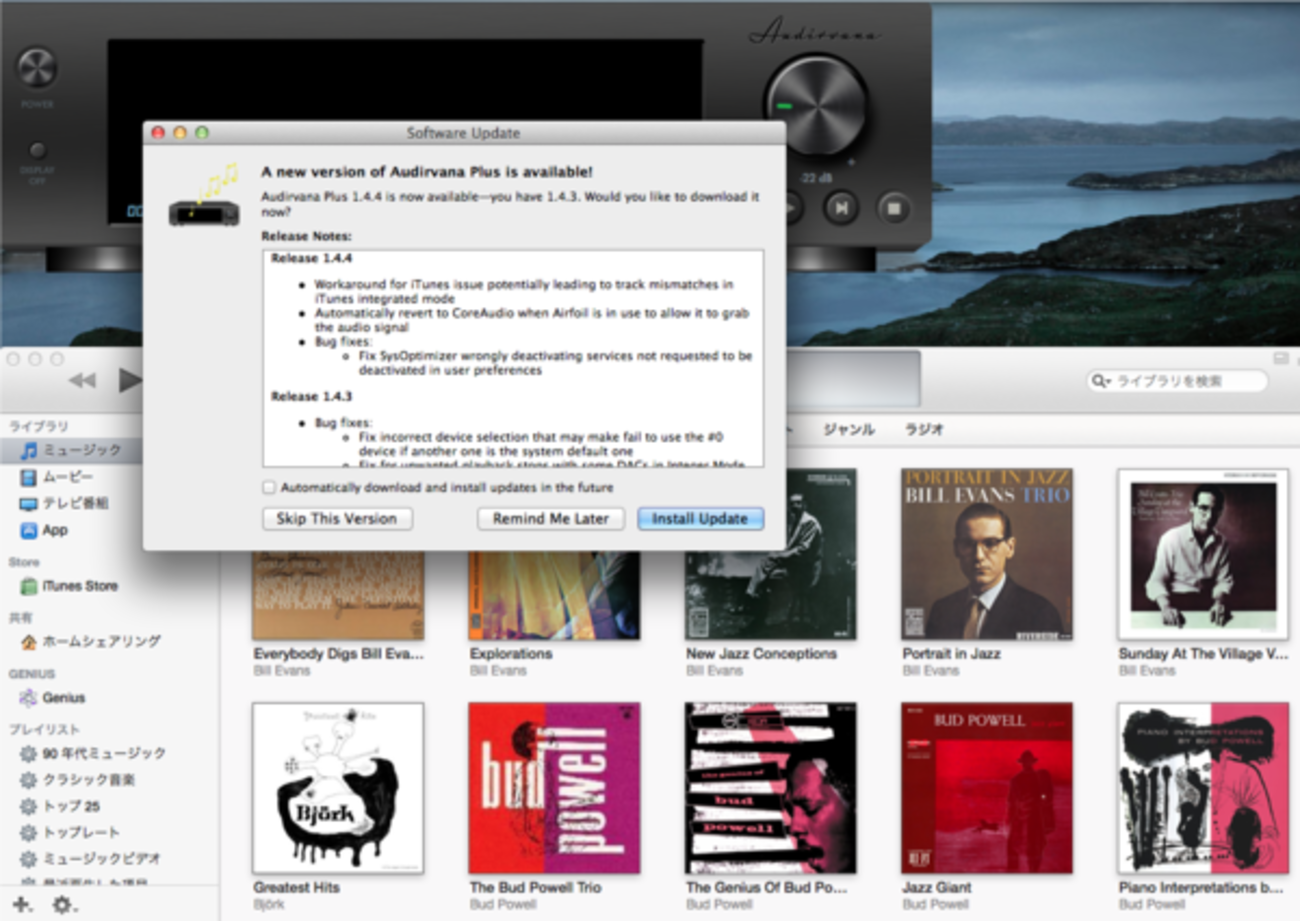Click the Skip This Version button
The height and width of the screenshot is (921, 1300).
(x=337, y=519)
